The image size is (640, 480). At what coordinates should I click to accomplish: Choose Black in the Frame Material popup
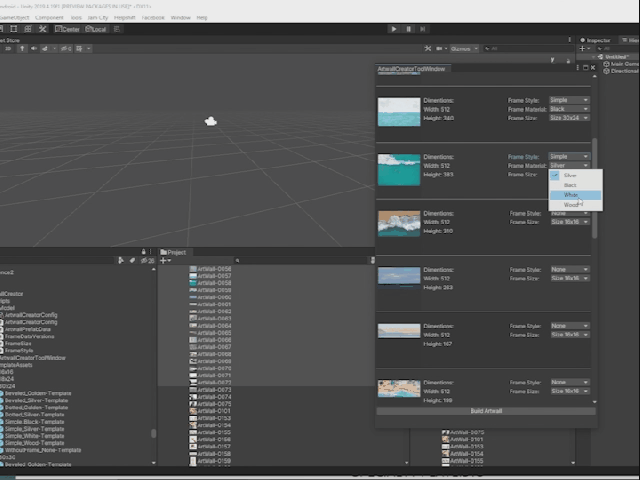point(575,185)
